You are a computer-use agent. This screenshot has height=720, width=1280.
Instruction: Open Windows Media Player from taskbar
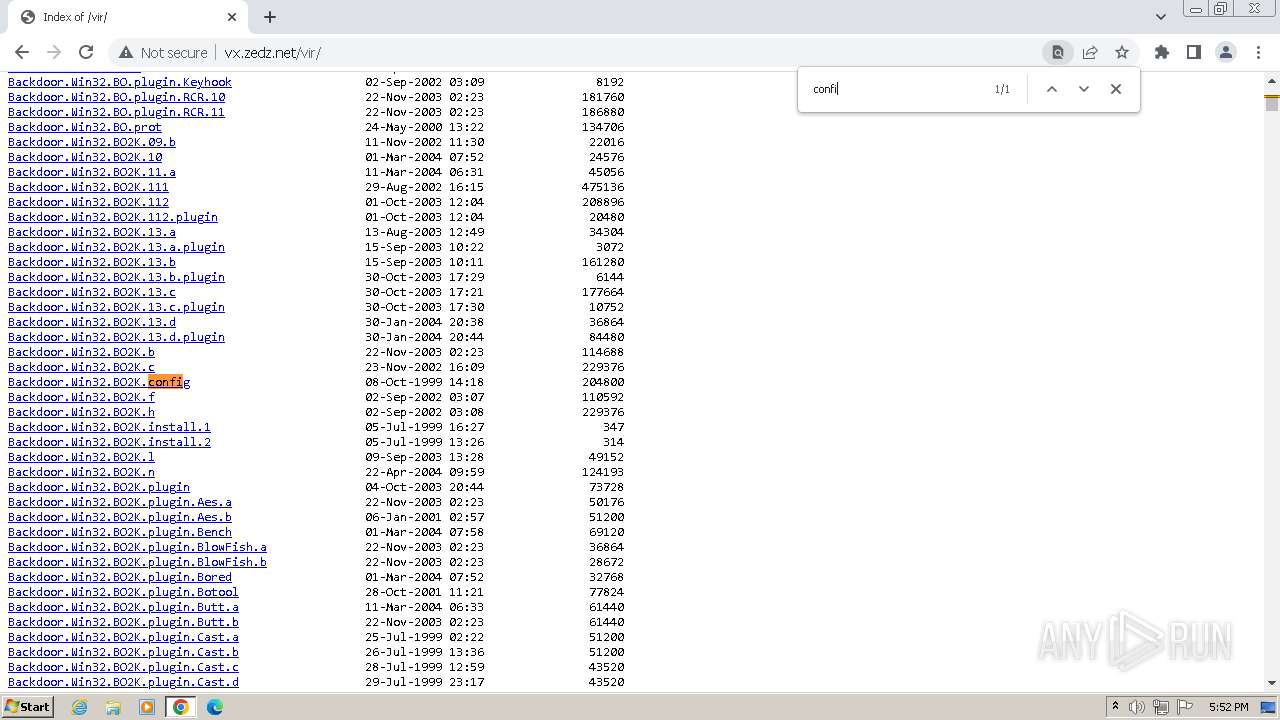pos(147,707)
